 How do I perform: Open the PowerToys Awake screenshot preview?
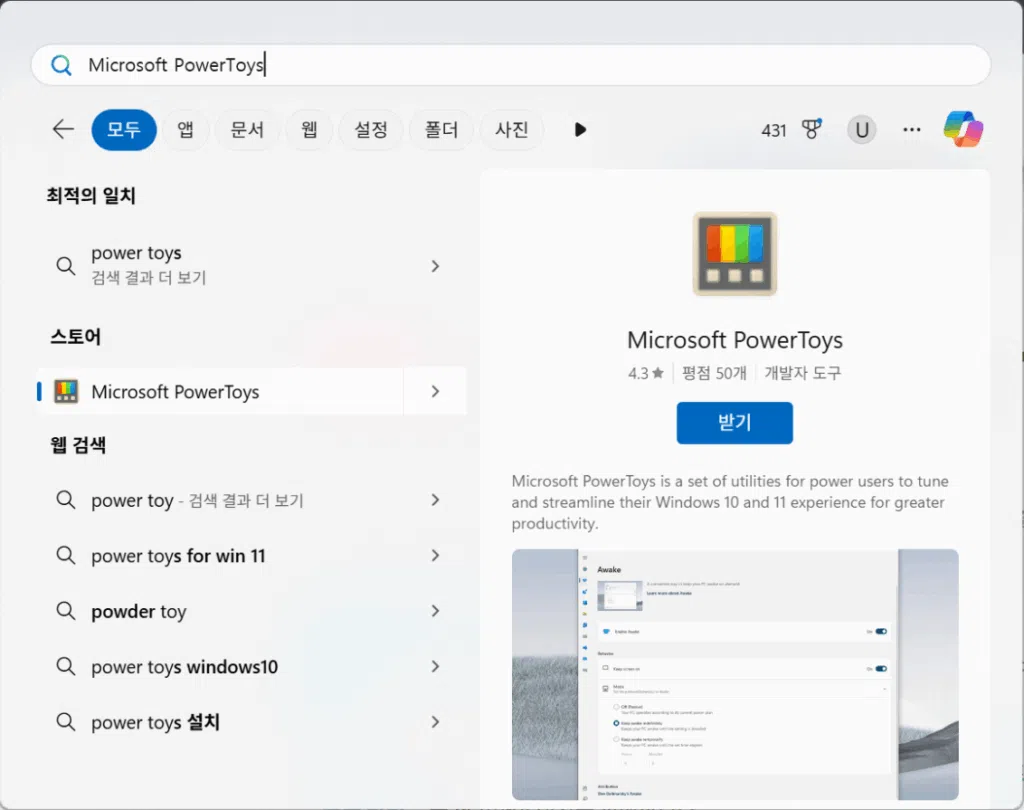click(x=734, y=675)
